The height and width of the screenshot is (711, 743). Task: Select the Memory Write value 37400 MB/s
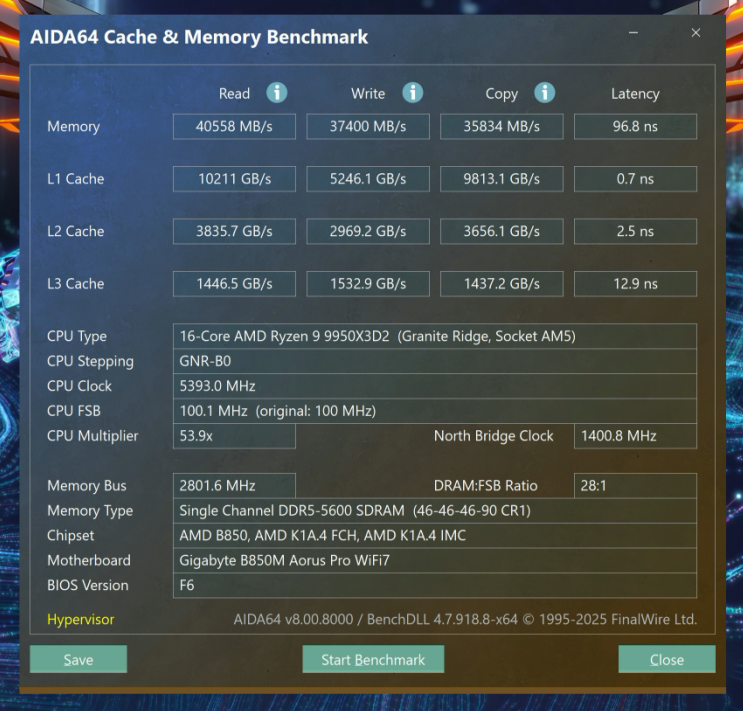(x=368, y=127)
